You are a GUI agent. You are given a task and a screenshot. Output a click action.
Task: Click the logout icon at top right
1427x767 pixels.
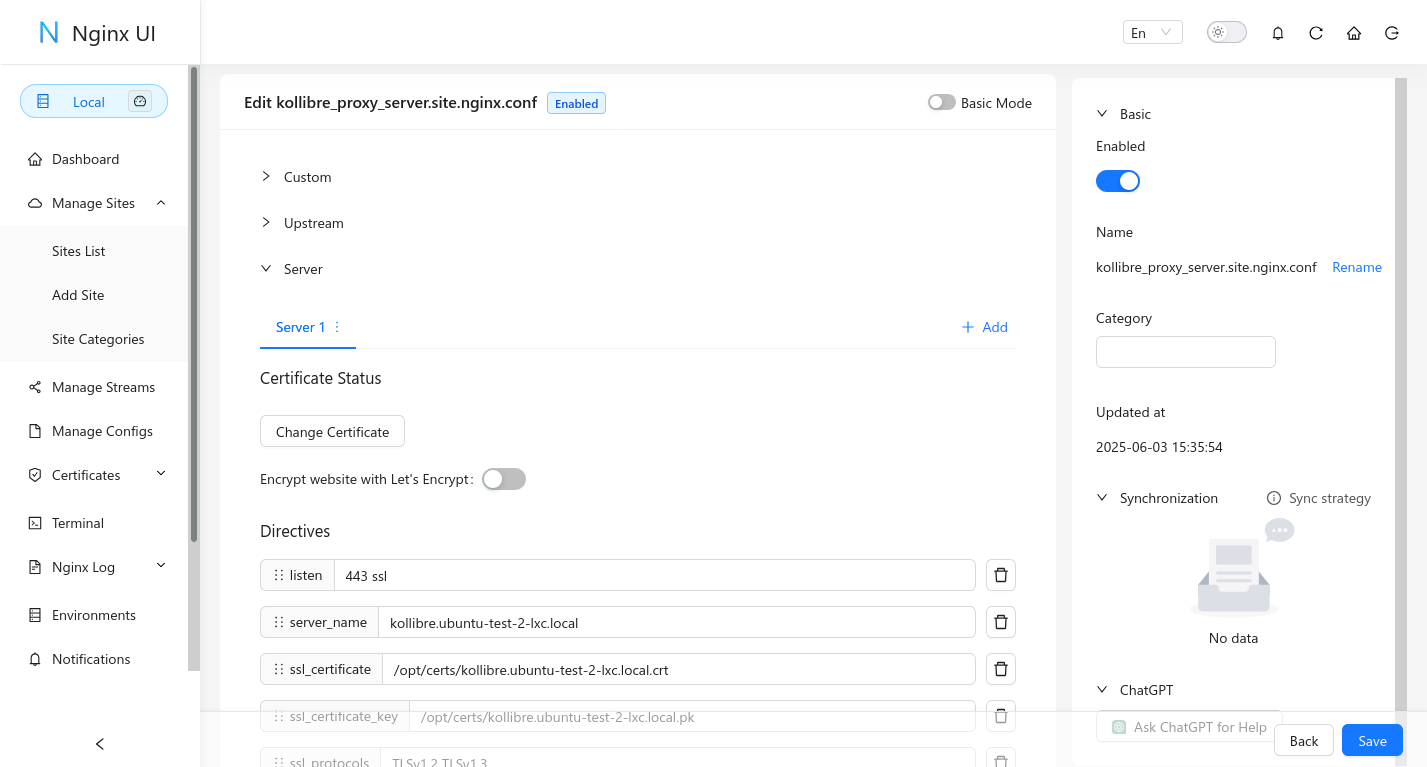pyautogui.click(x=1391, y=32)
